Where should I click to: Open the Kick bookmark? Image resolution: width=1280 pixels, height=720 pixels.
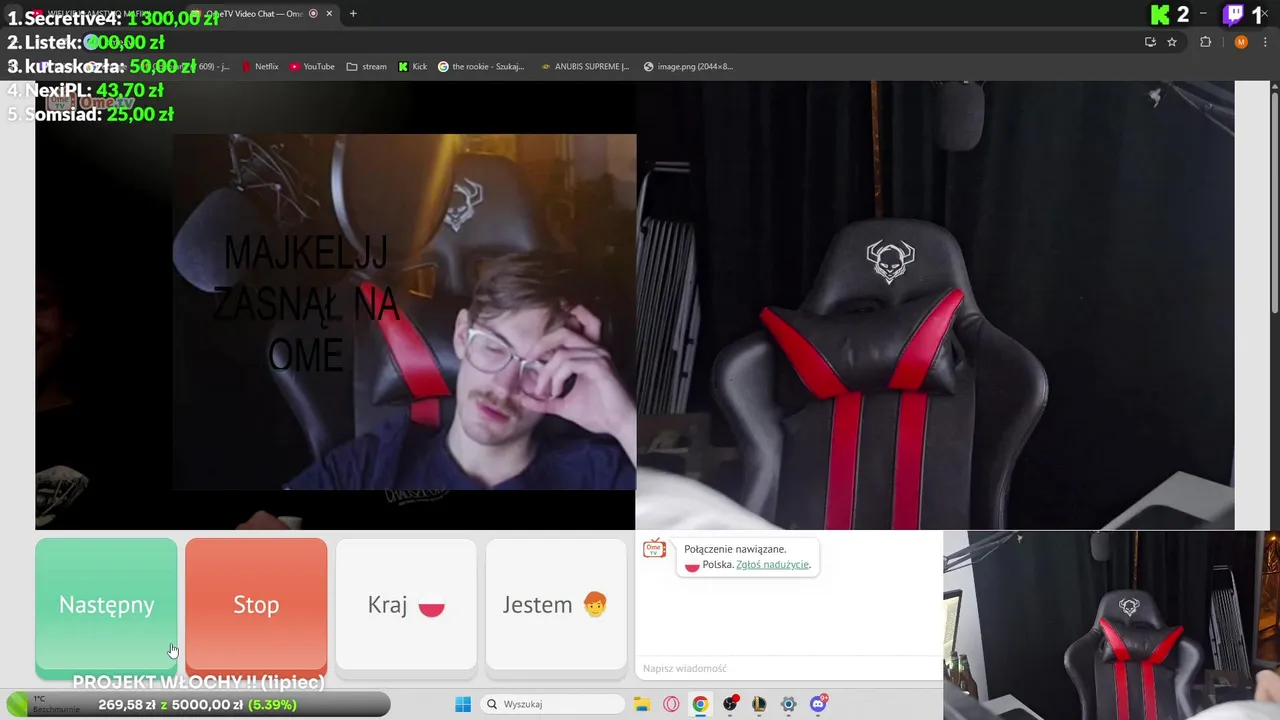[413, 67]
